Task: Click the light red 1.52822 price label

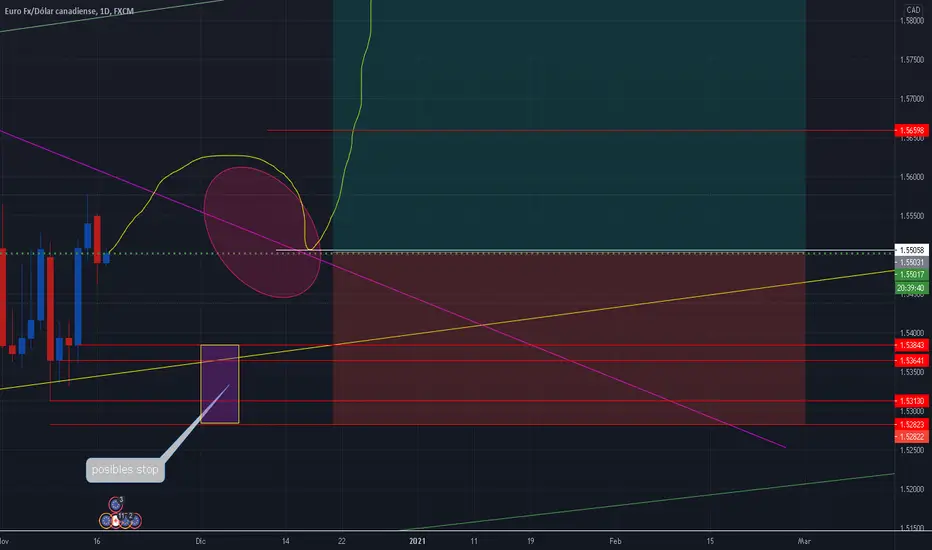Action: (x=911, y=436)
